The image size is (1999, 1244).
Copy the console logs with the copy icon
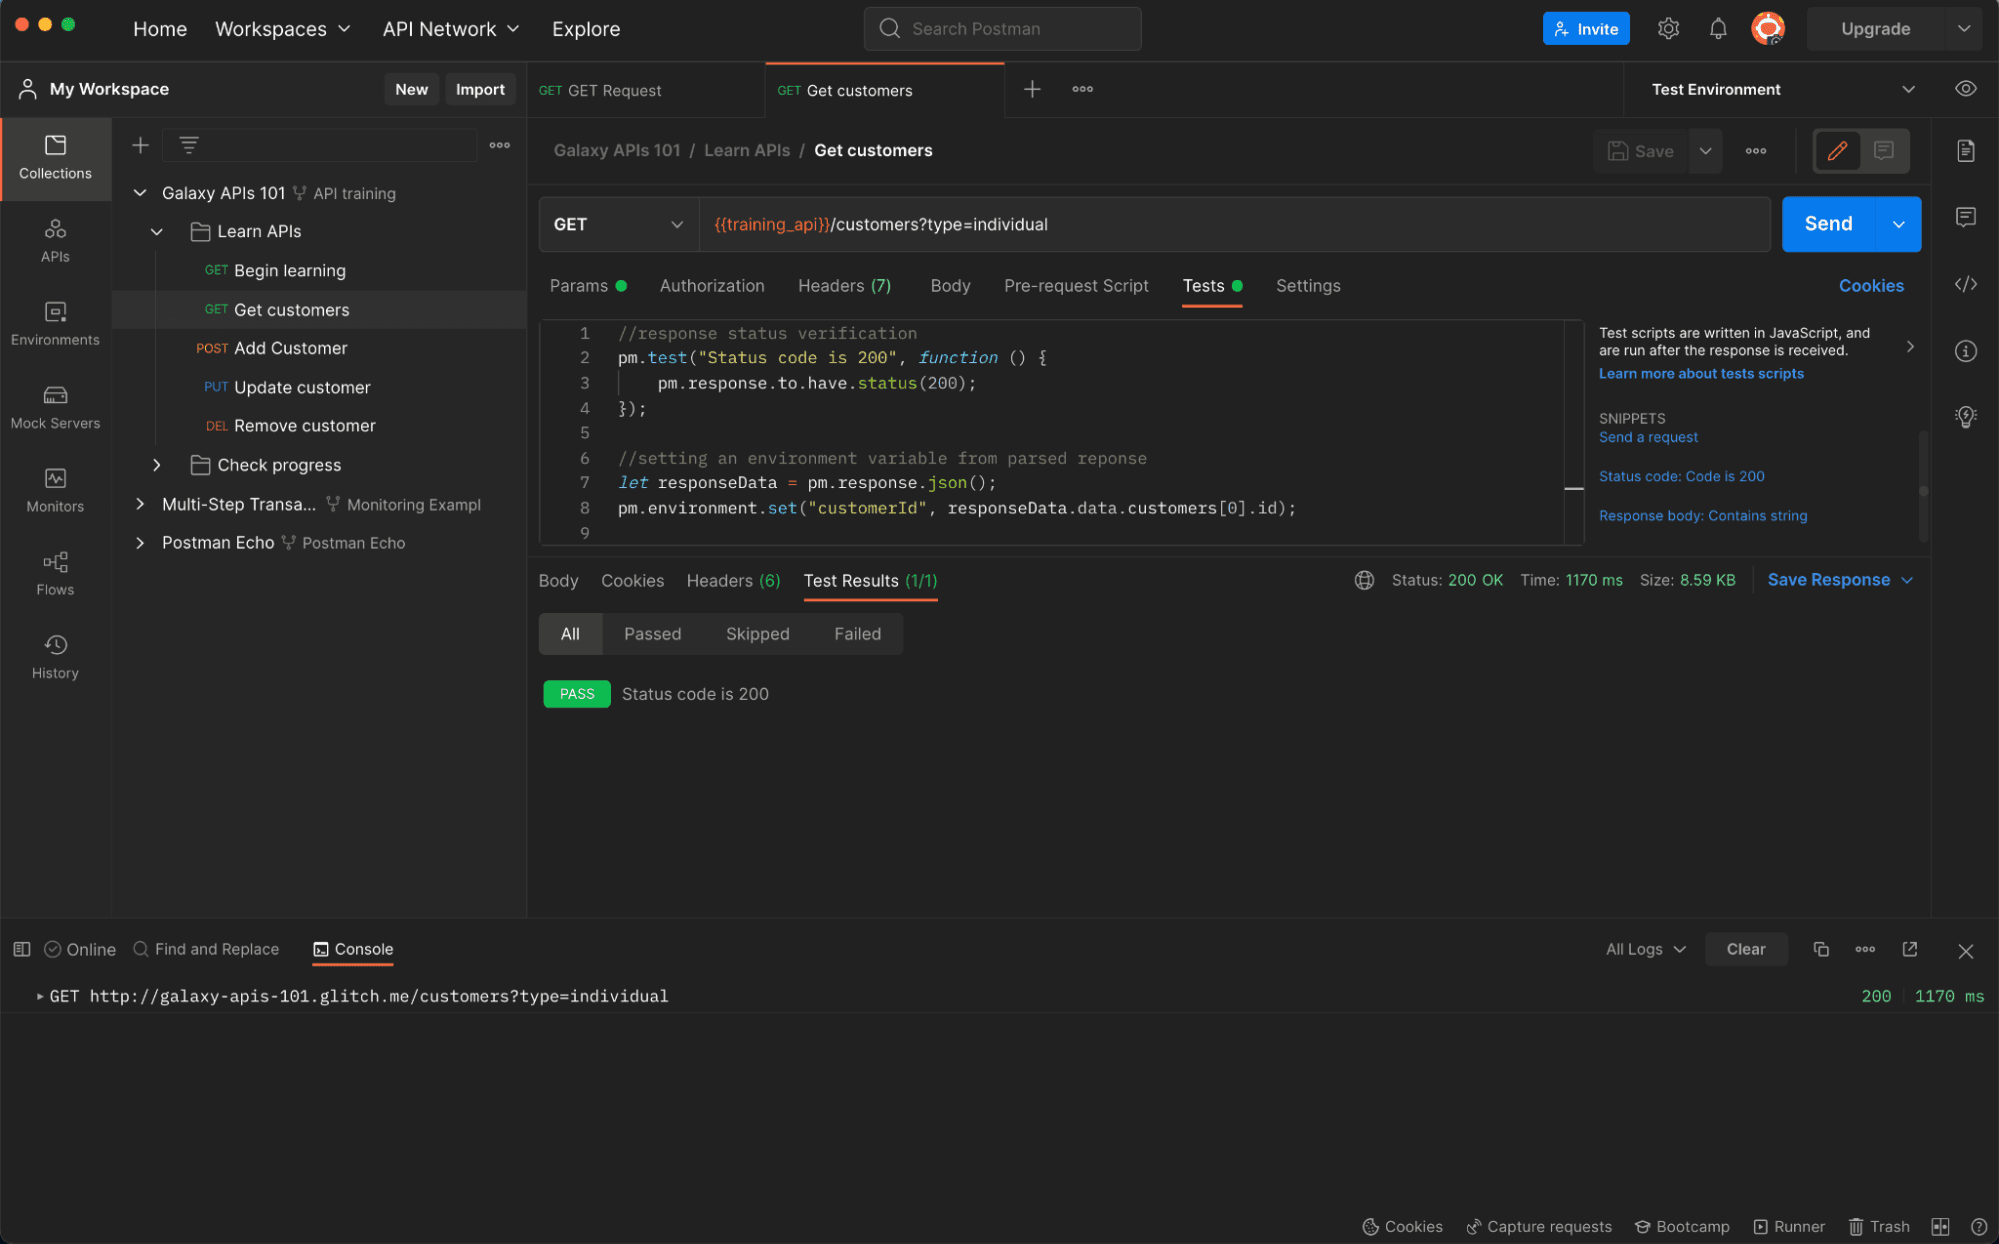coord(1820,949)
